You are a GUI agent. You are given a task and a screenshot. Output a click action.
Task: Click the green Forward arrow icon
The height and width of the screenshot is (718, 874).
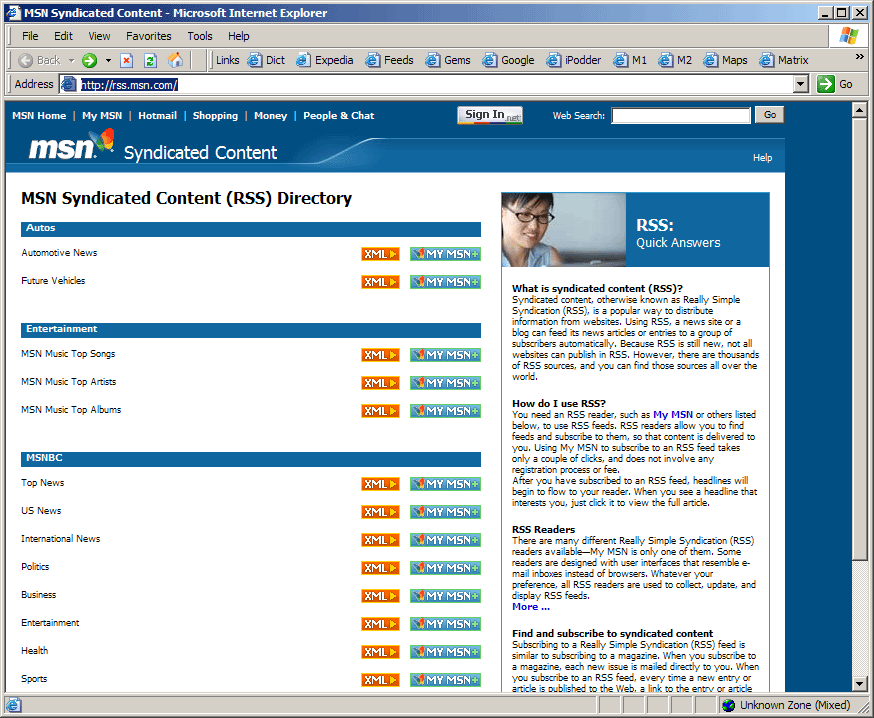pyautogui.click(x=89, y=60)
